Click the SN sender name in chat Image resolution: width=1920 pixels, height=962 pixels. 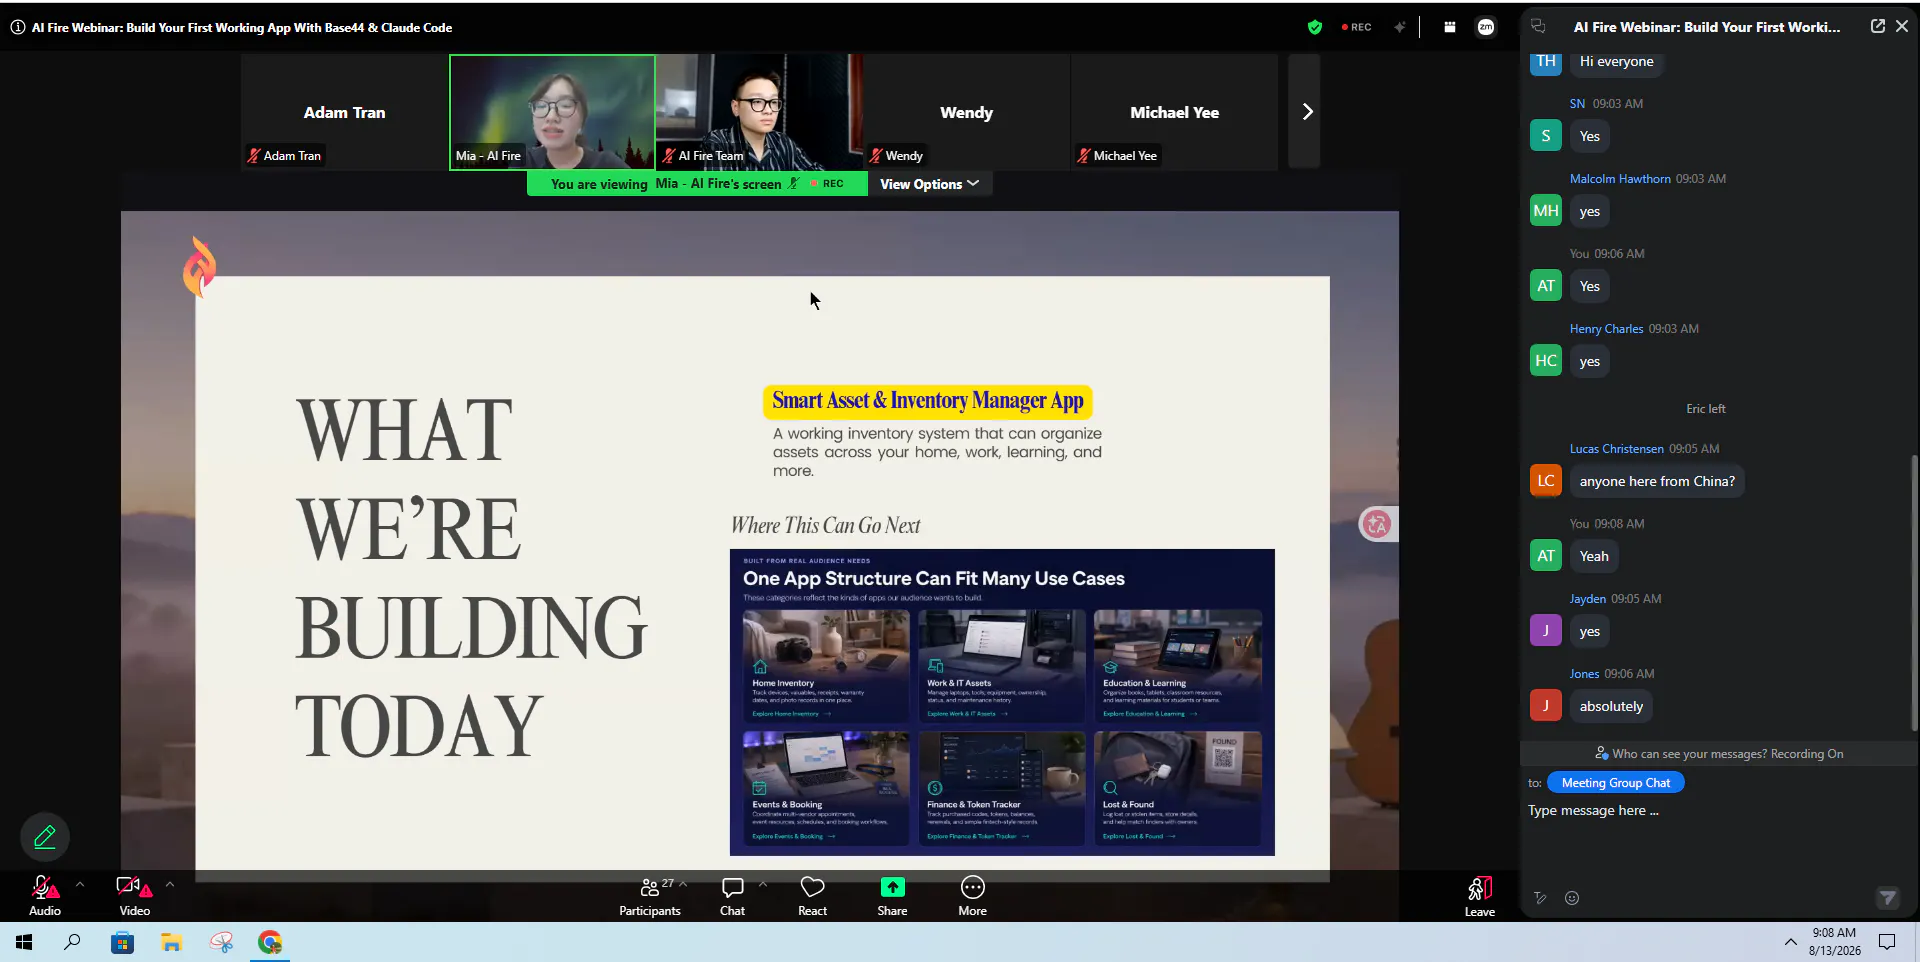1577,104
